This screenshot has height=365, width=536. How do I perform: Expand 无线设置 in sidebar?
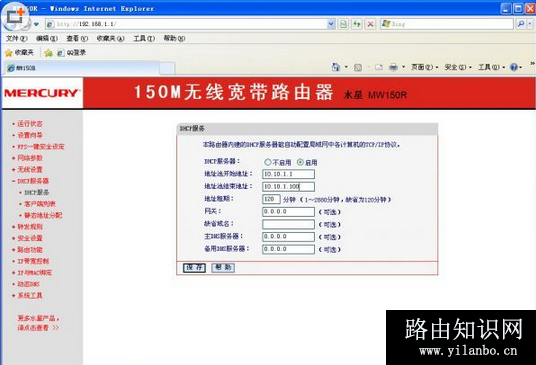coord(30,170)
